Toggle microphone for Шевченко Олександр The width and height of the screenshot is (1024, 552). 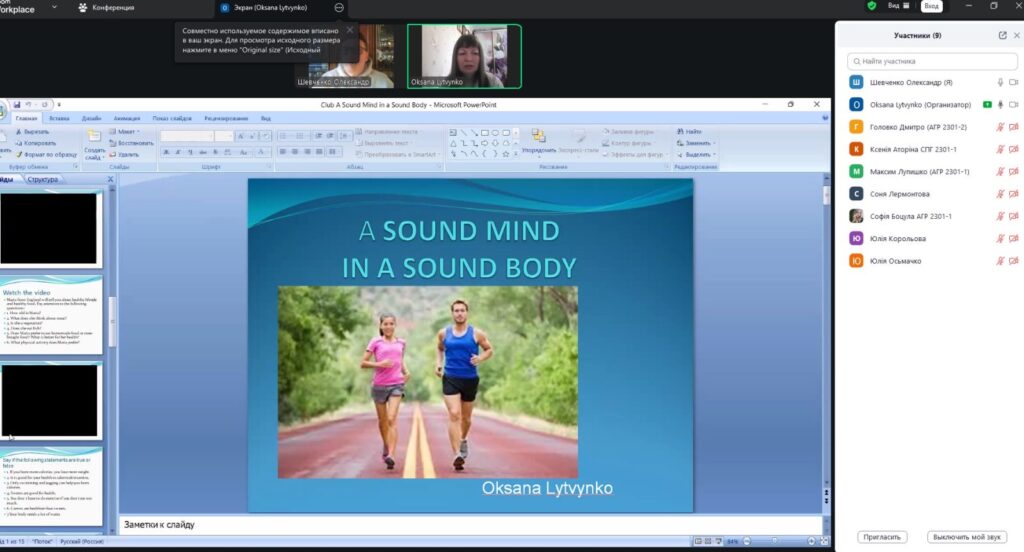coord(999,82)
